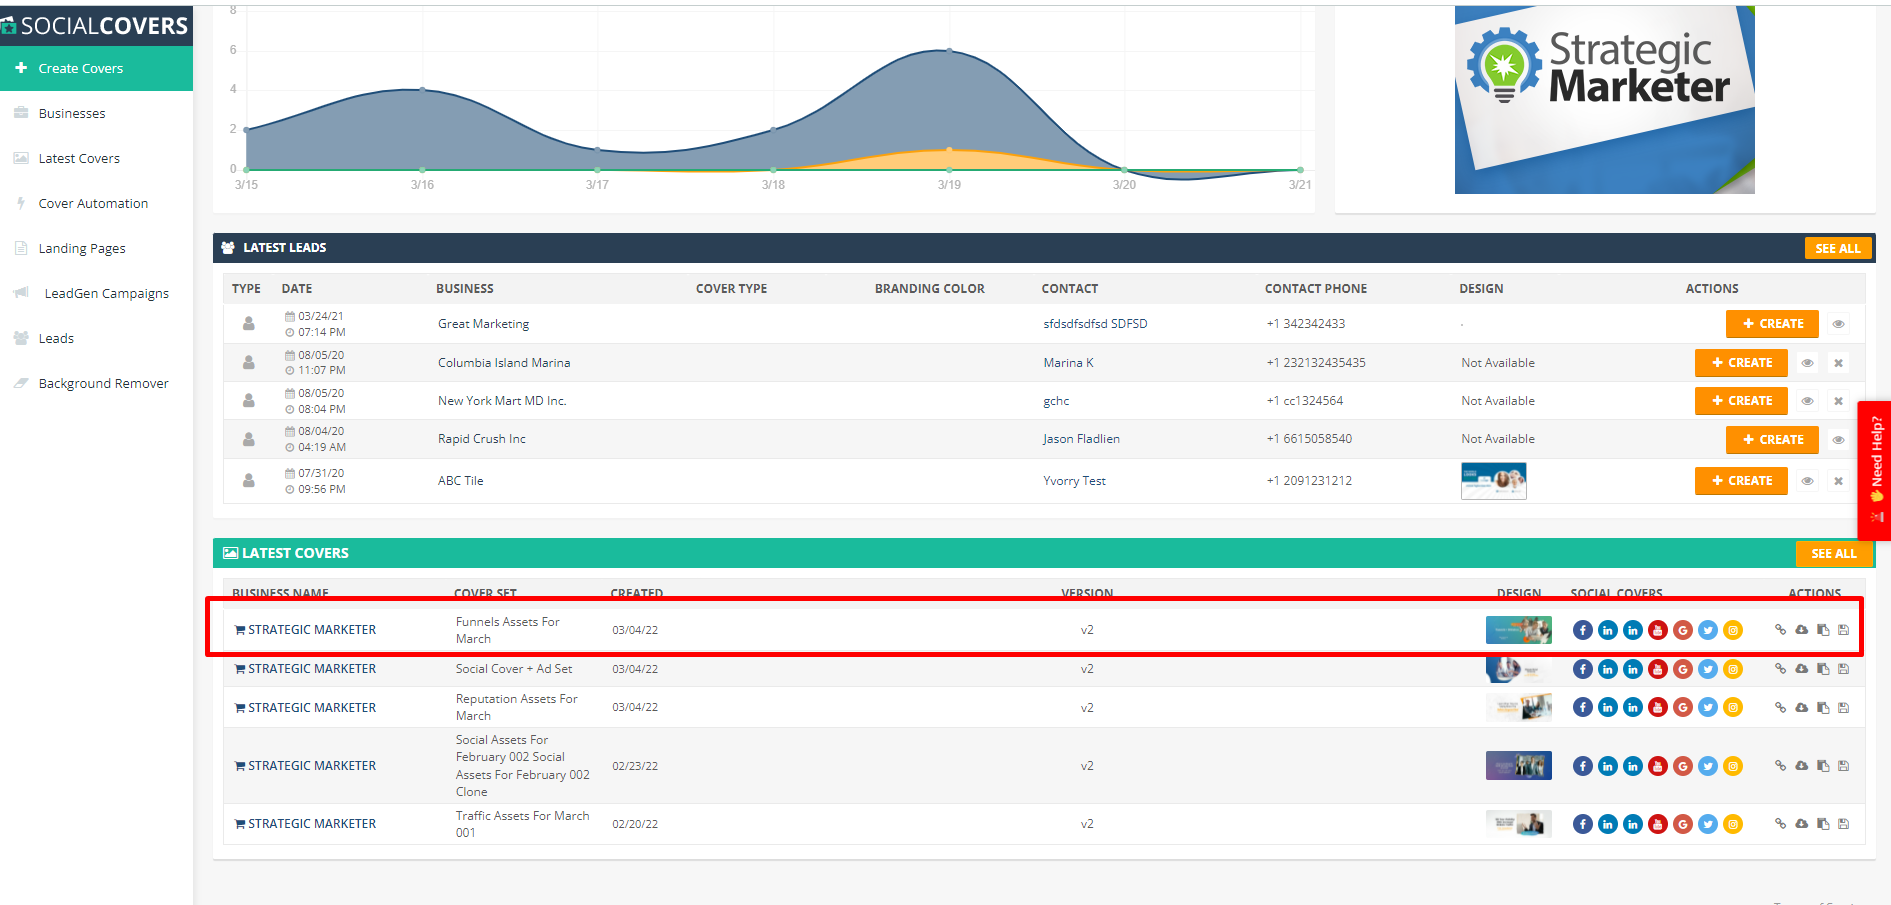Delete the Columbia Island Marina lead

coord(1838,363)
